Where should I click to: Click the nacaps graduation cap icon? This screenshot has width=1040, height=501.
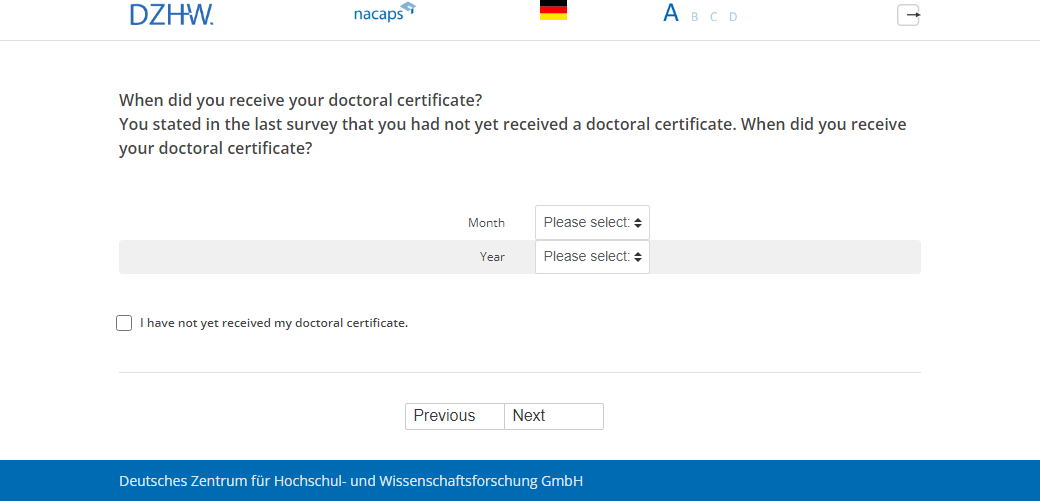tap(407, 9)
